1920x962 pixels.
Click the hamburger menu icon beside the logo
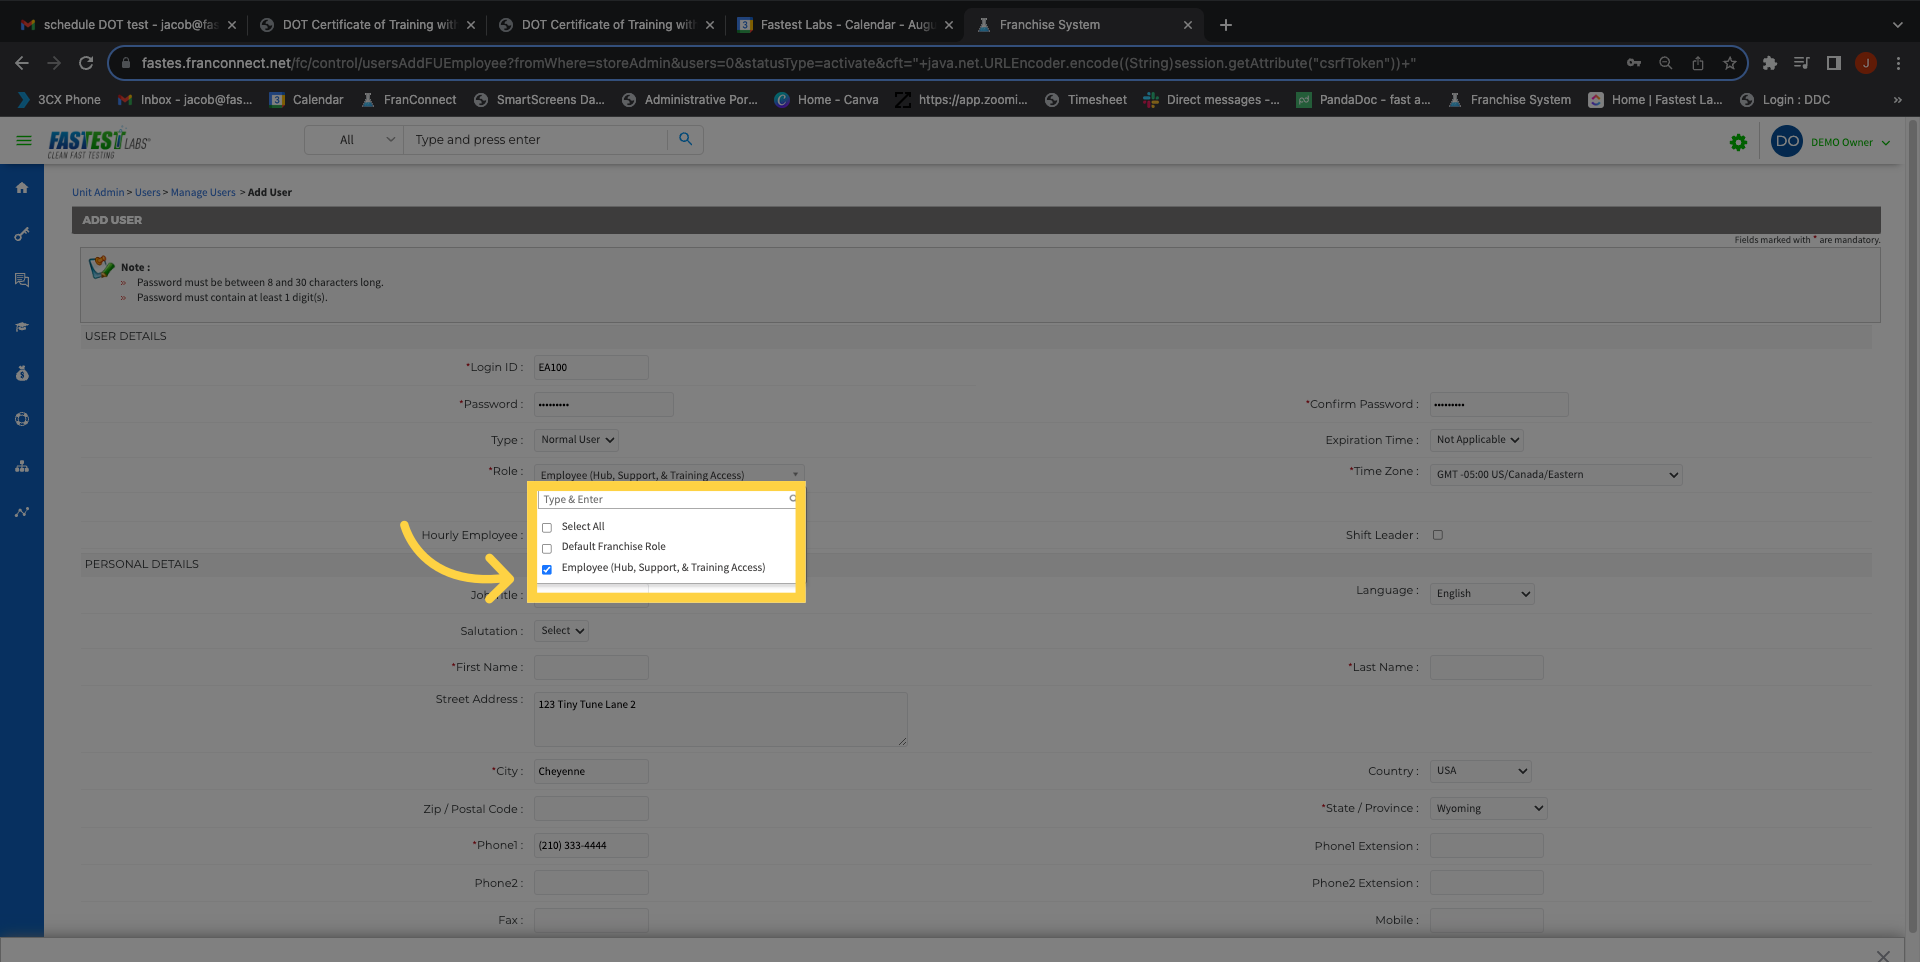23,141
